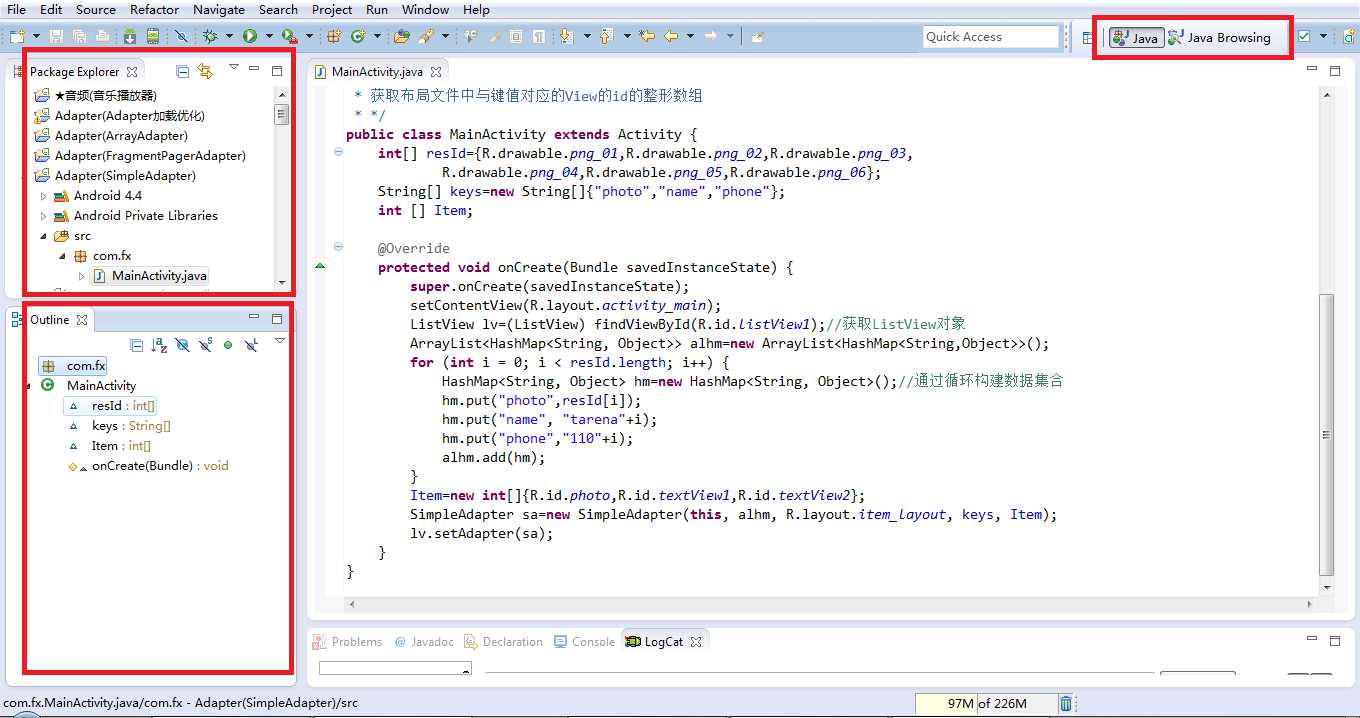Click the Open Perspective icon
1360x718 pixels.
(x=1088, y=37)
